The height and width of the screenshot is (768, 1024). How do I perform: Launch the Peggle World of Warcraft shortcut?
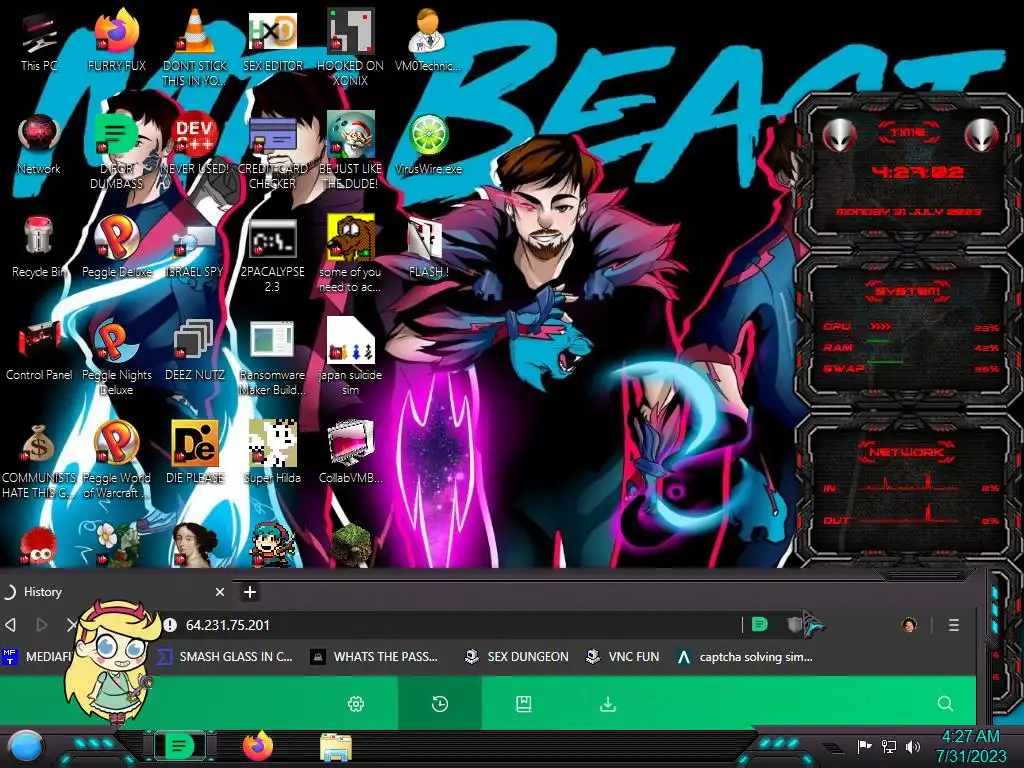(116, 460)
